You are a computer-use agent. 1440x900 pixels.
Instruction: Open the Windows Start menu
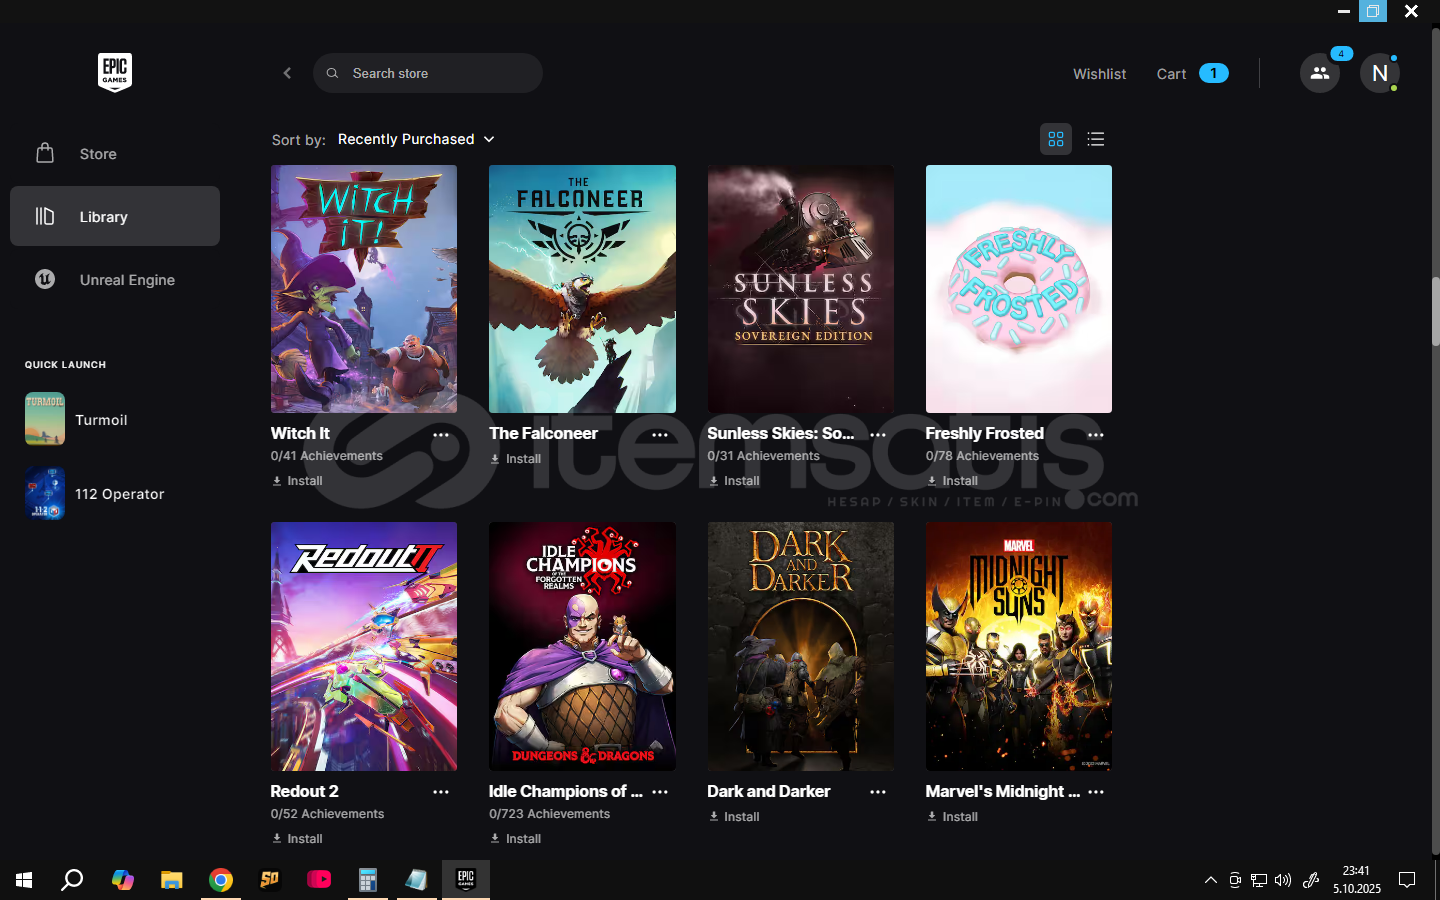(x=24, y=880)
